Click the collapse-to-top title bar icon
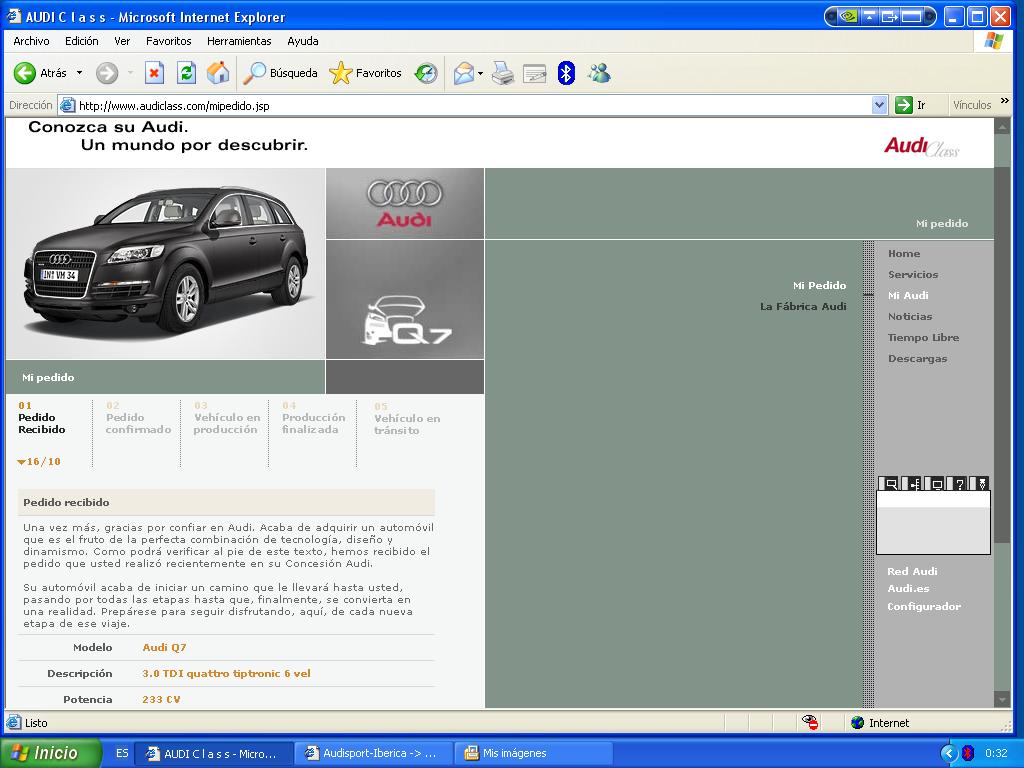This screenshot has width=1024, height=768. pyautogui.click(x=869, y=16)
